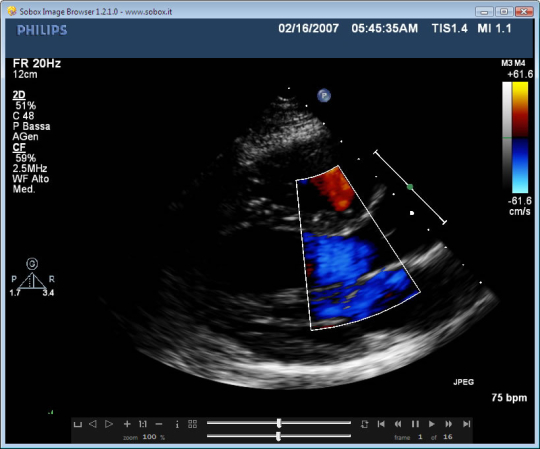Click the +61.6 velocity value
Viewport: 540px width, 449px height.
tap(520, 74)
